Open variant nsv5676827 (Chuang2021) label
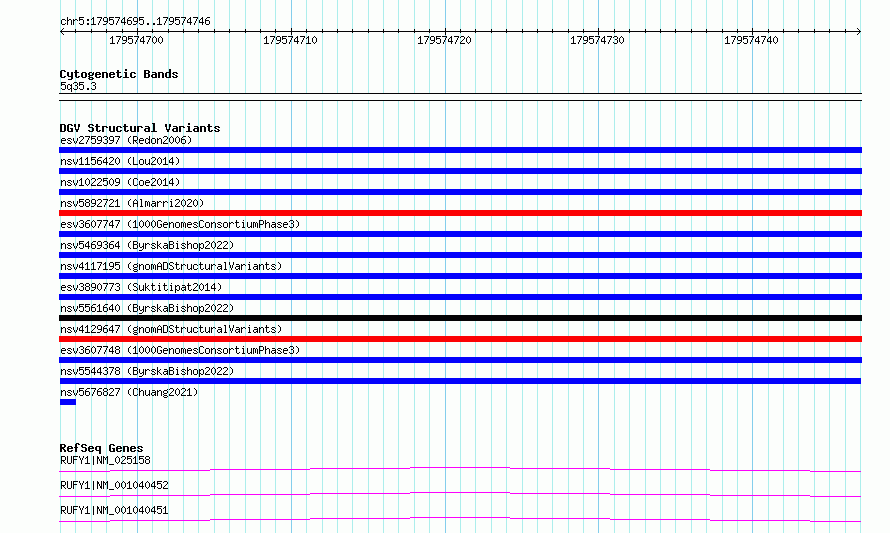This screenshot has width=890, height=533. pyautogui.click(x=129, y=392)
